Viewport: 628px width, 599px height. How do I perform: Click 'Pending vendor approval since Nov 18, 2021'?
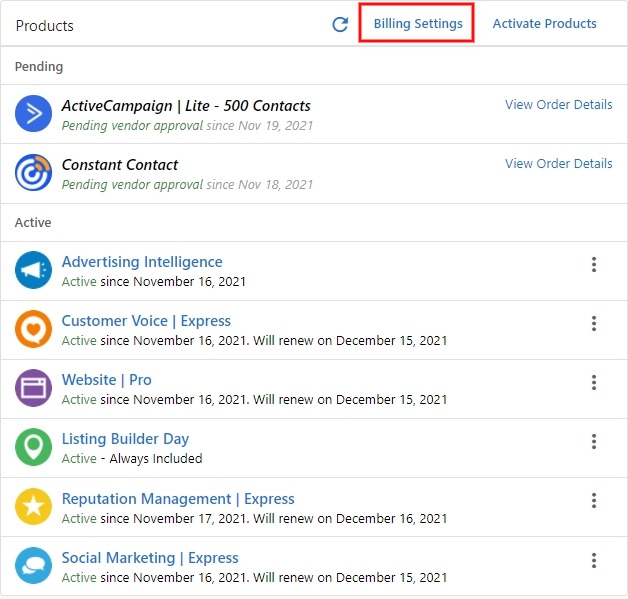point(187,185)
